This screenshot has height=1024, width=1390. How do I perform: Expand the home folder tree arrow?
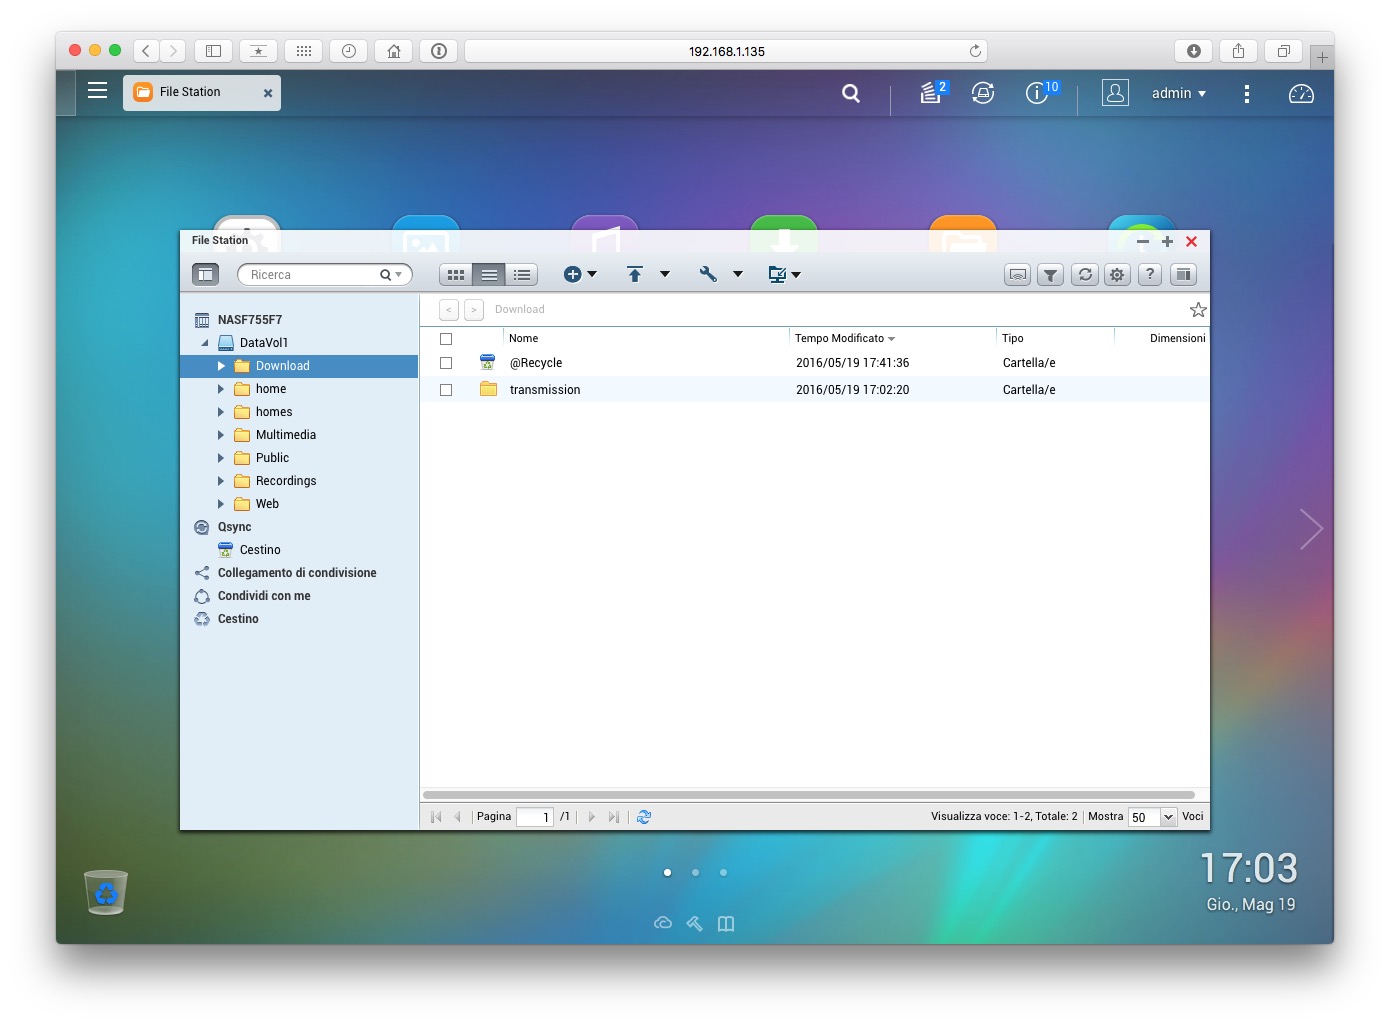coord(221,389)
